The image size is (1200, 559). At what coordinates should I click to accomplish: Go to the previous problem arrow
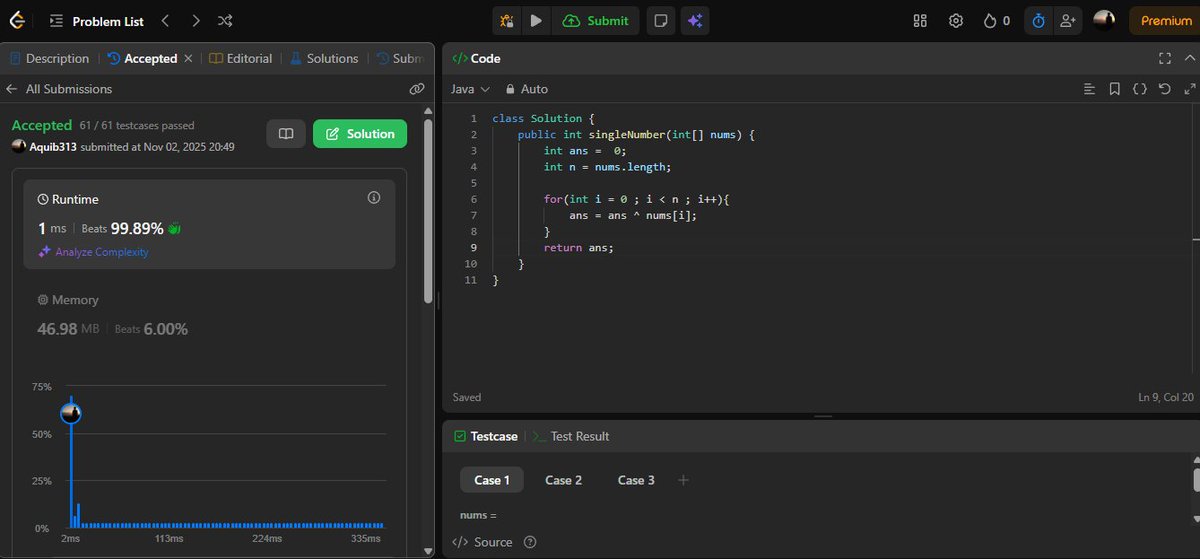(x=166, y=20)
